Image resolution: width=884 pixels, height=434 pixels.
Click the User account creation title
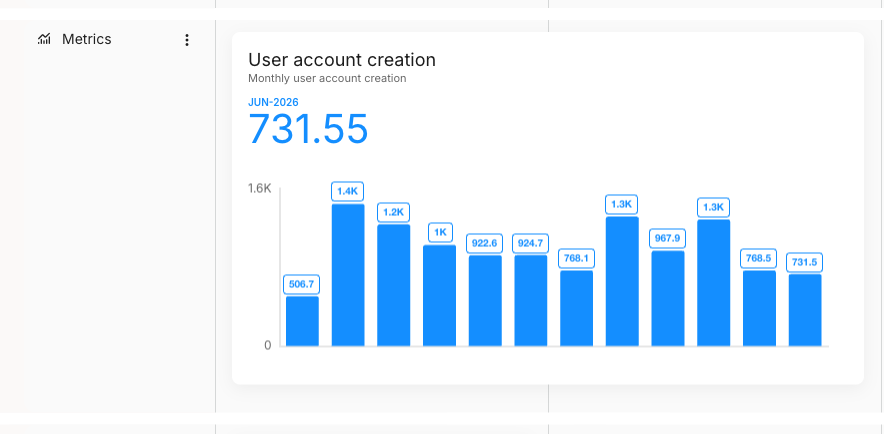coord(342,60)
